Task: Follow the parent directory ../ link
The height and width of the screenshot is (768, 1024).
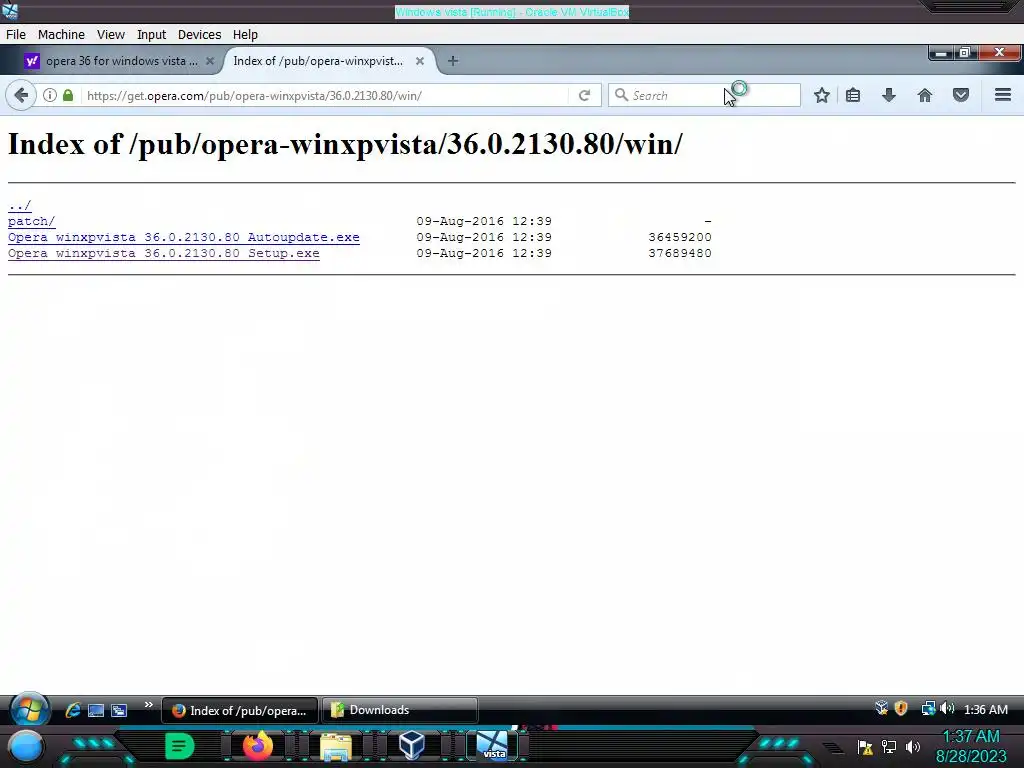Action: click(x=20, y=206)
